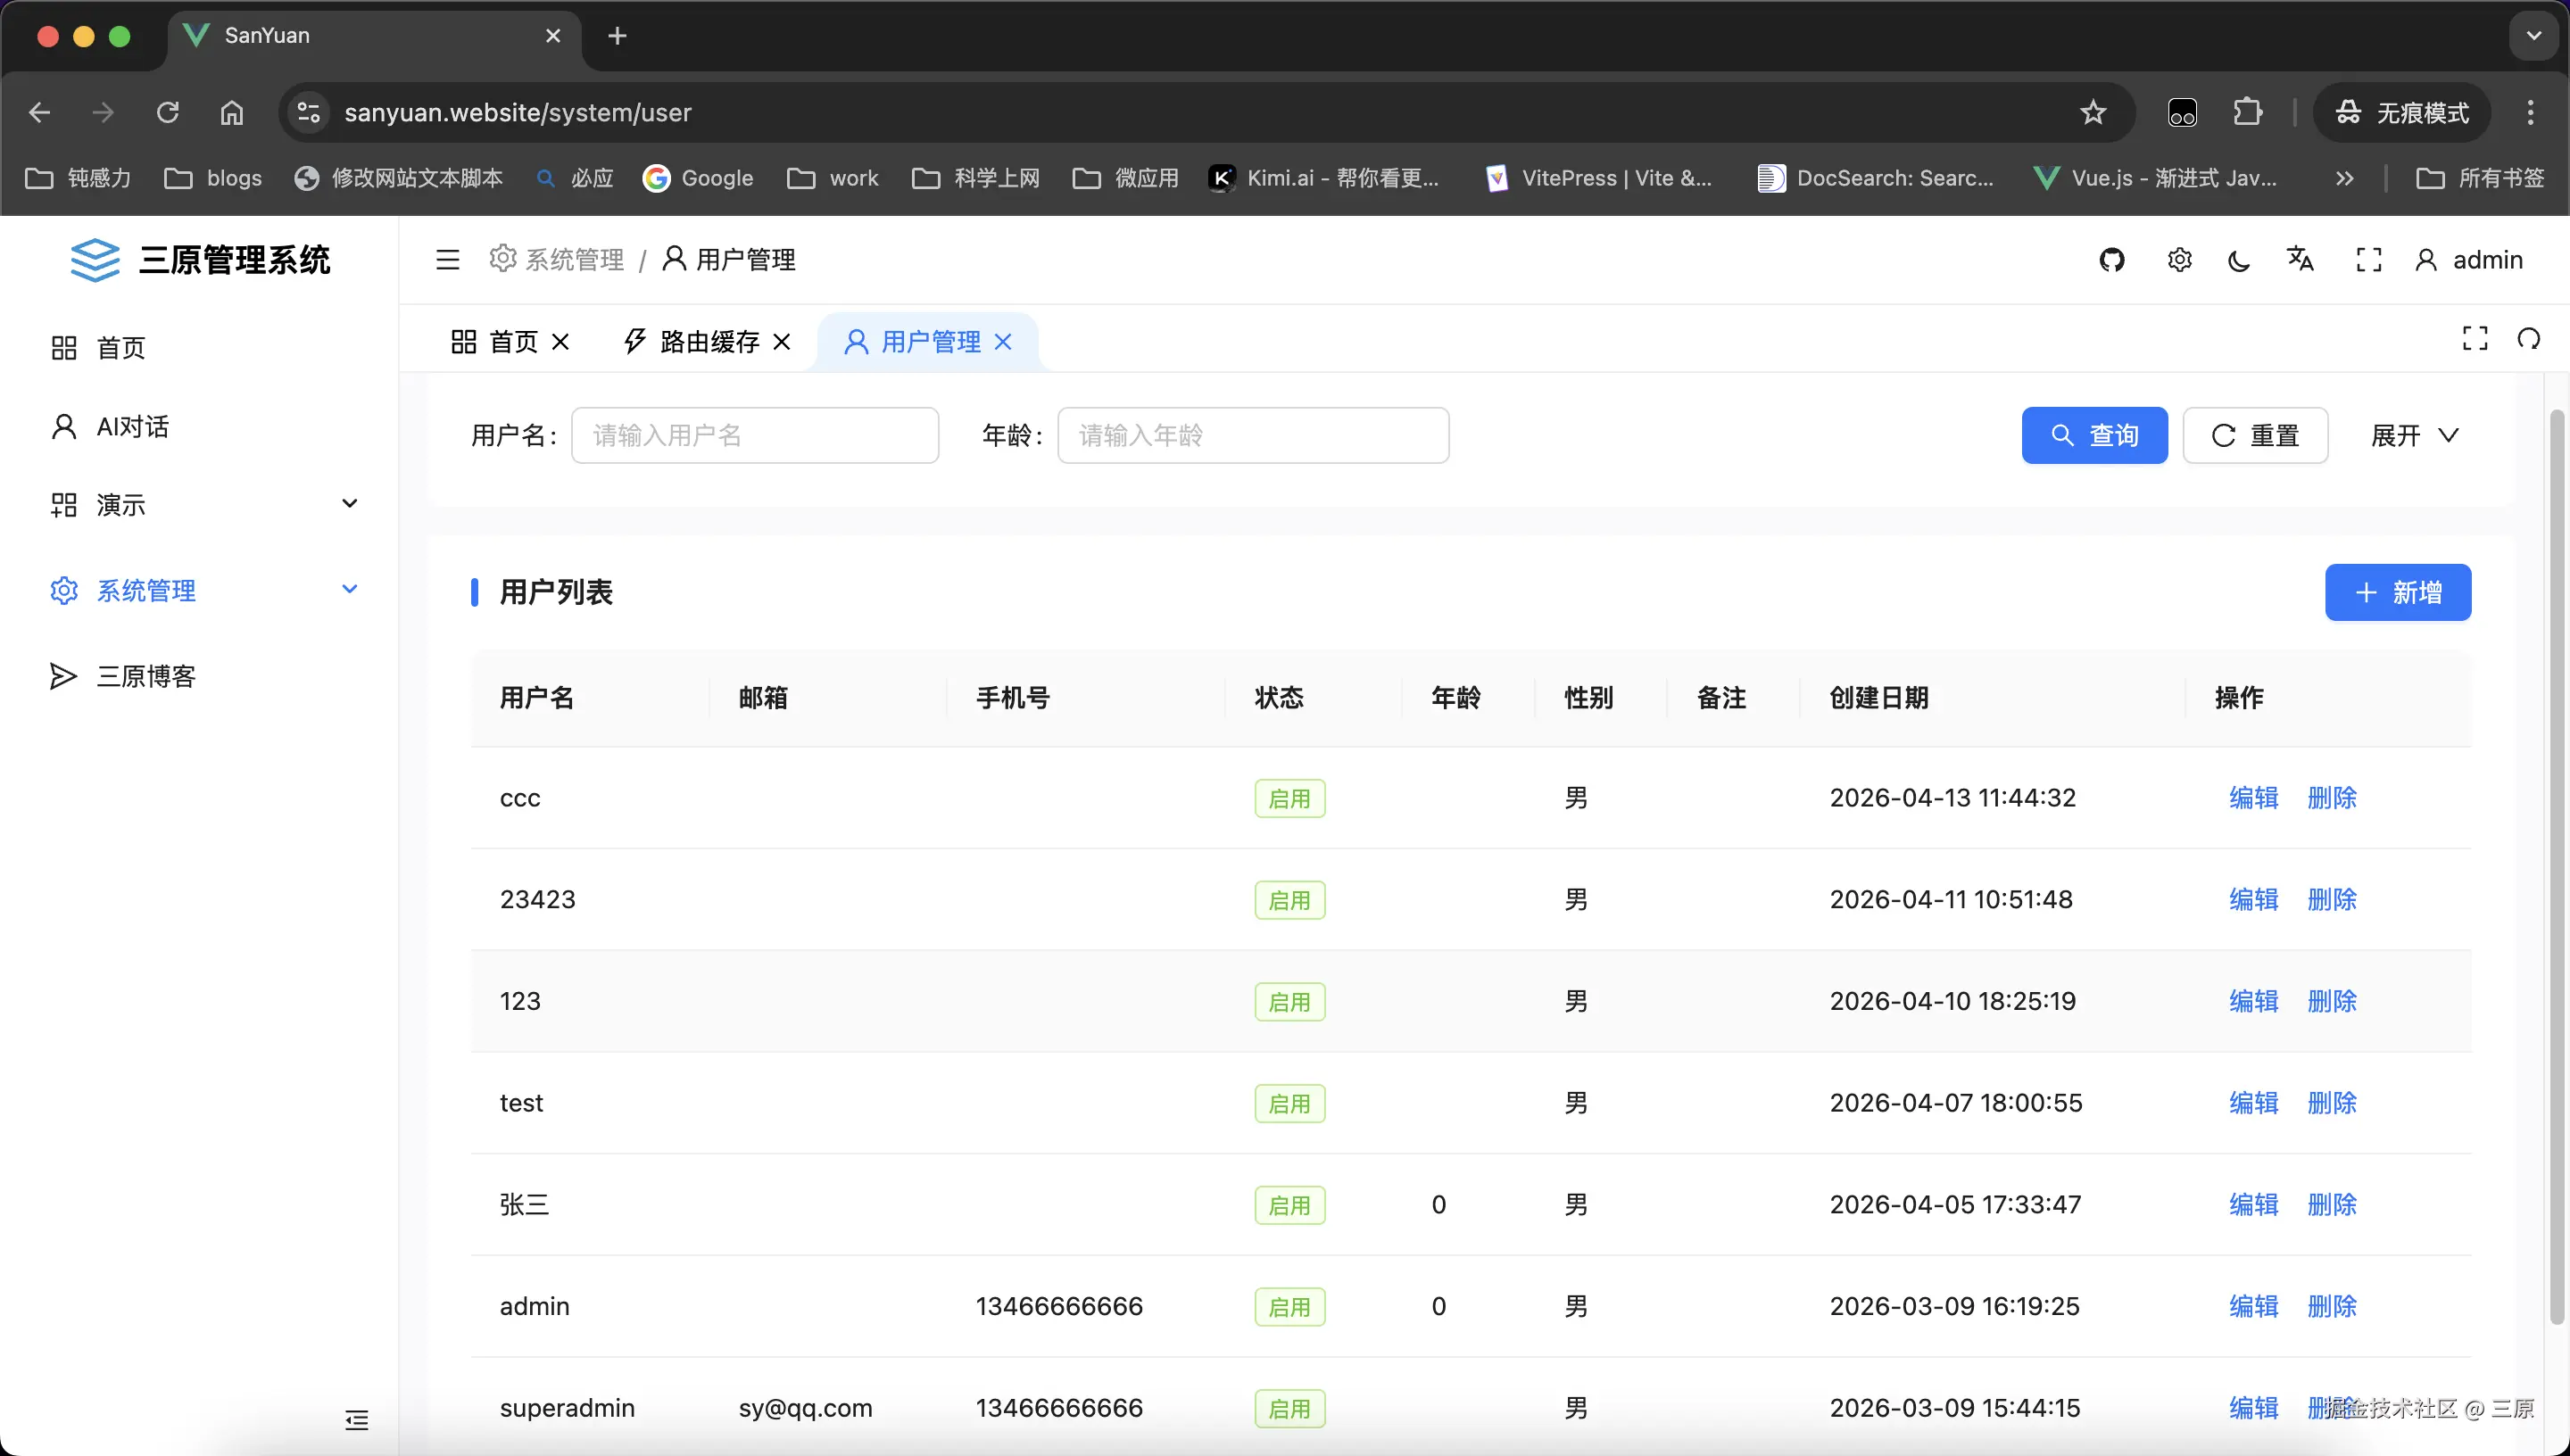The height and width of the screenshot is (1456, 2570).
Task: Open the GitHub repository icon
Action: click(x=2111, y=260)
